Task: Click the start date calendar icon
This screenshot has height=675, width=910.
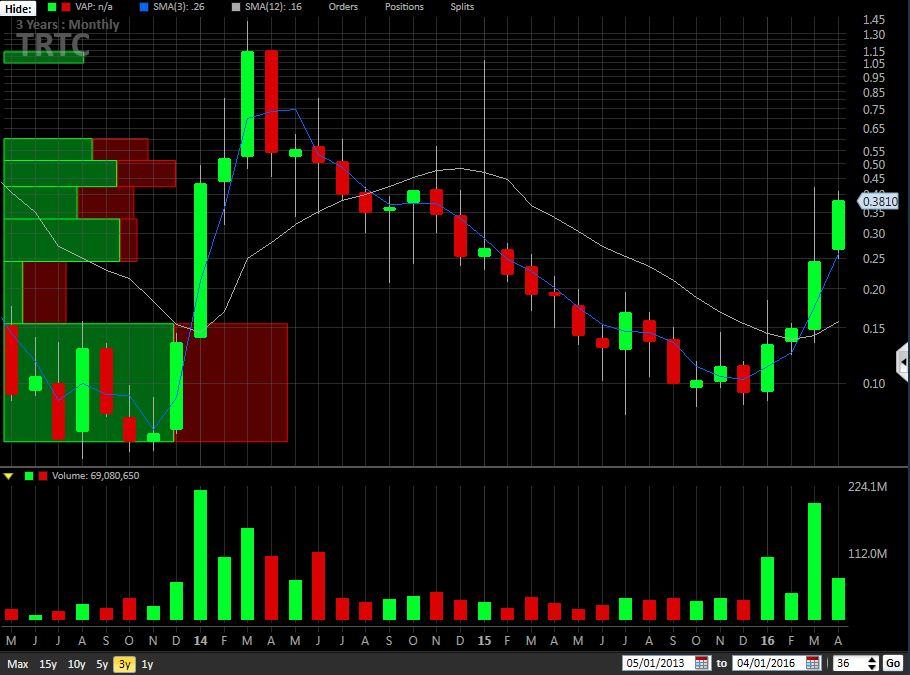Action: pyautogui.click(x=702, y=663)
